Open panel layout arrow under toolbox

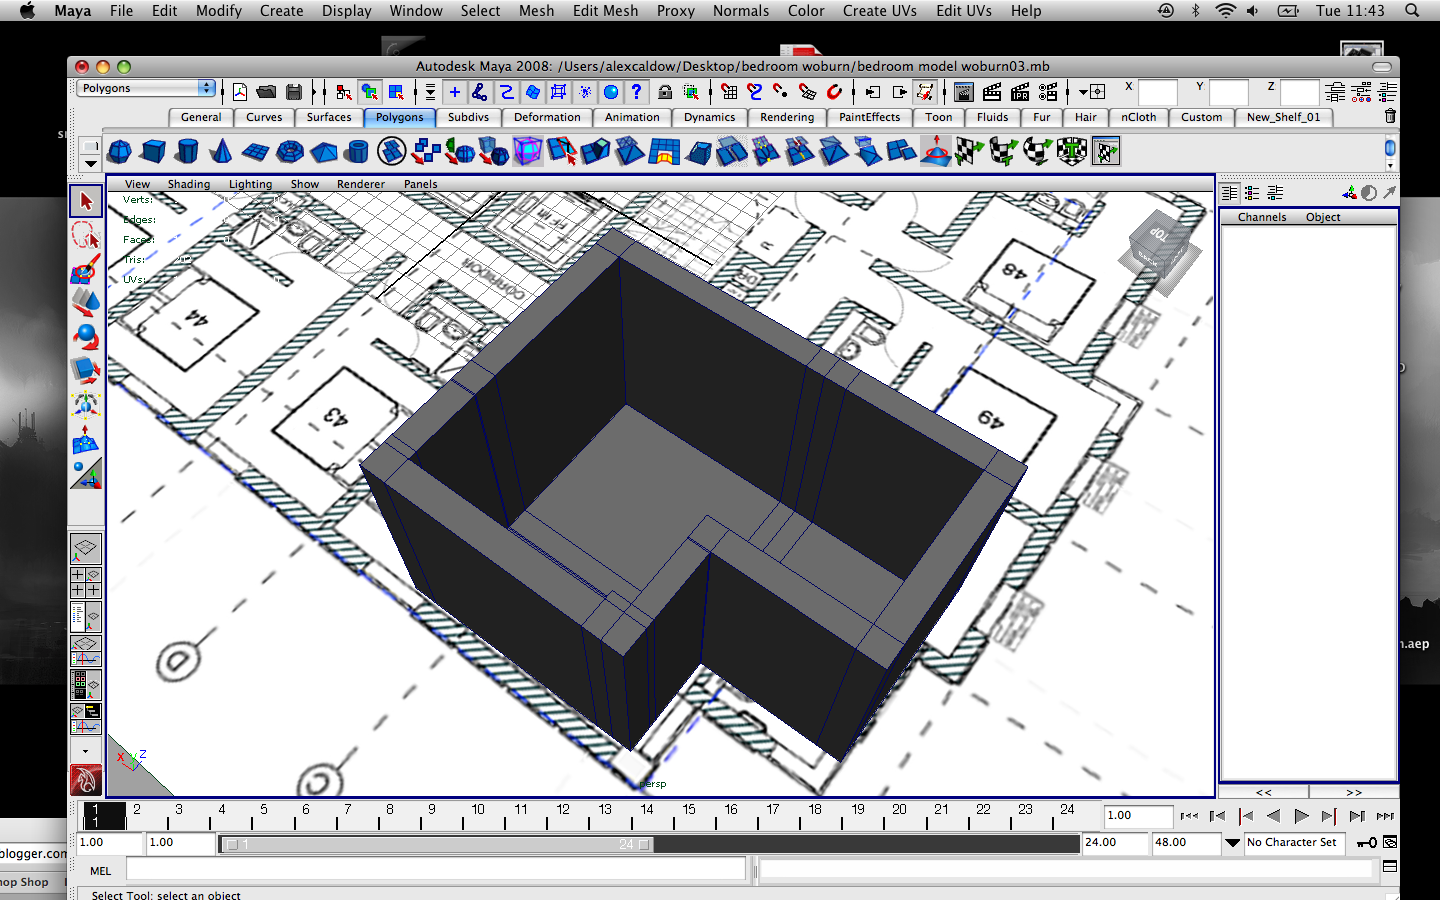[86, 751]
